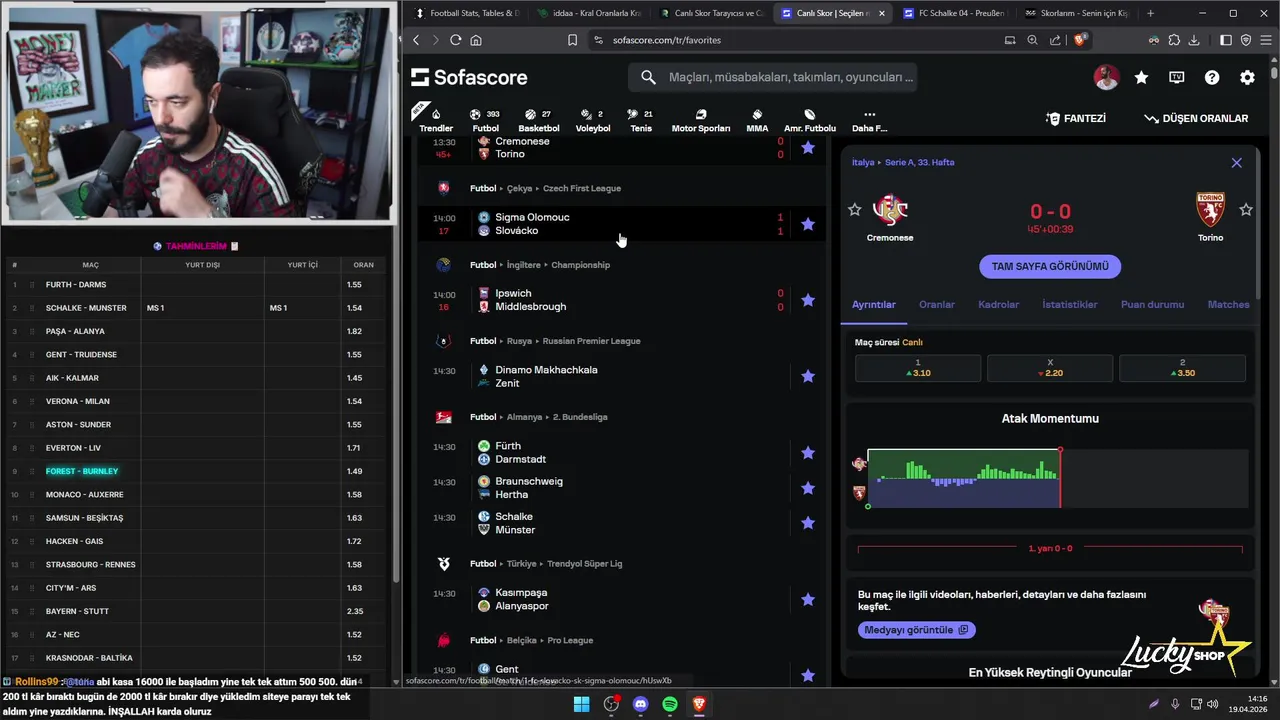This screenshot has height=720, width=1280.
Task: Switch to the Puan durumu tab
Action: pyautogui.click(x=1152, y=304)
